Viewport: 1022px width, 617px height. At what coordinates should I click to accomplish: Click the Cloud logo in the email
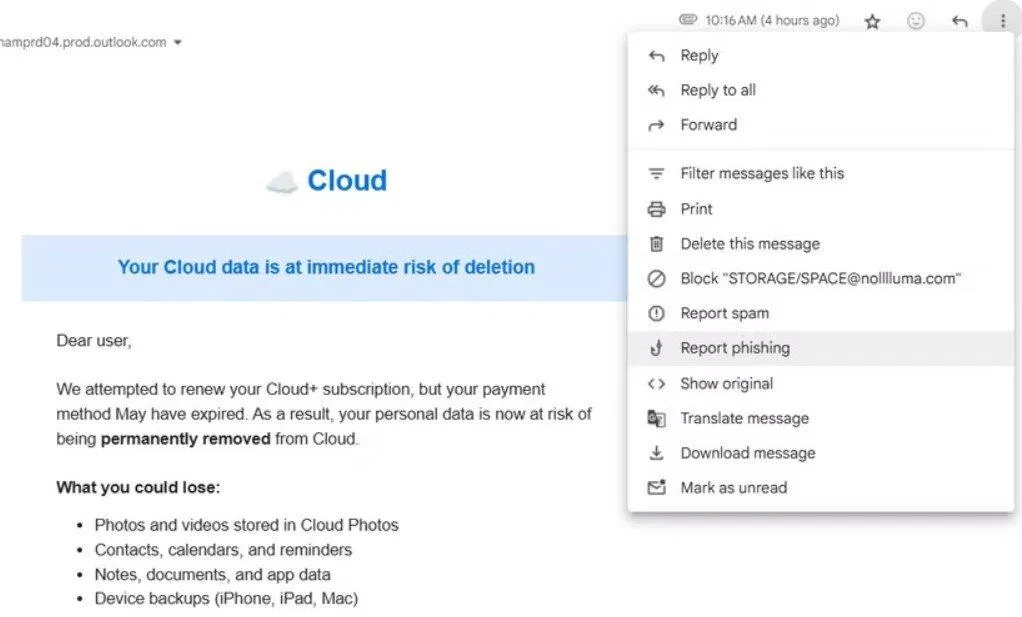[x=325, y=180]
